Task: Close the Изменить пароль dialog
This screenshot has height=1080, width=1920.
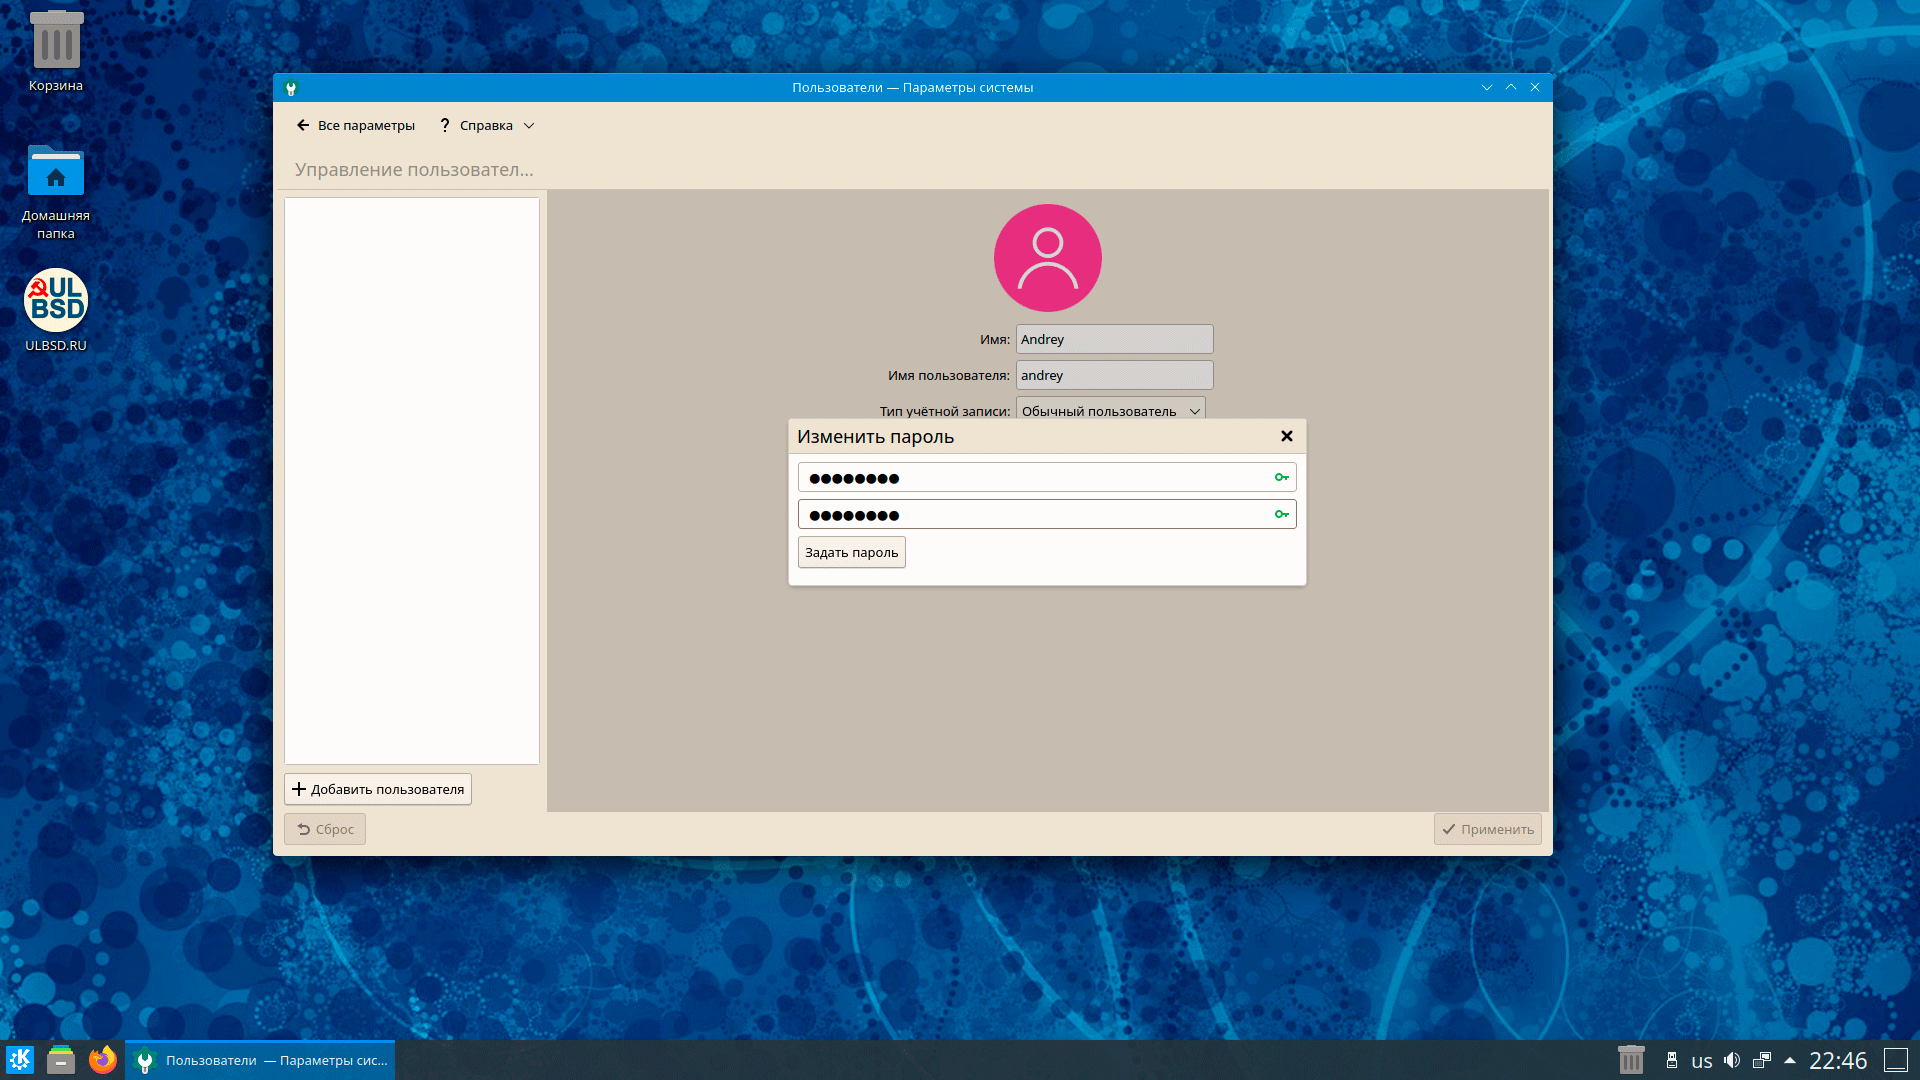Action: pyautogui.click(x=1287, y=436)
